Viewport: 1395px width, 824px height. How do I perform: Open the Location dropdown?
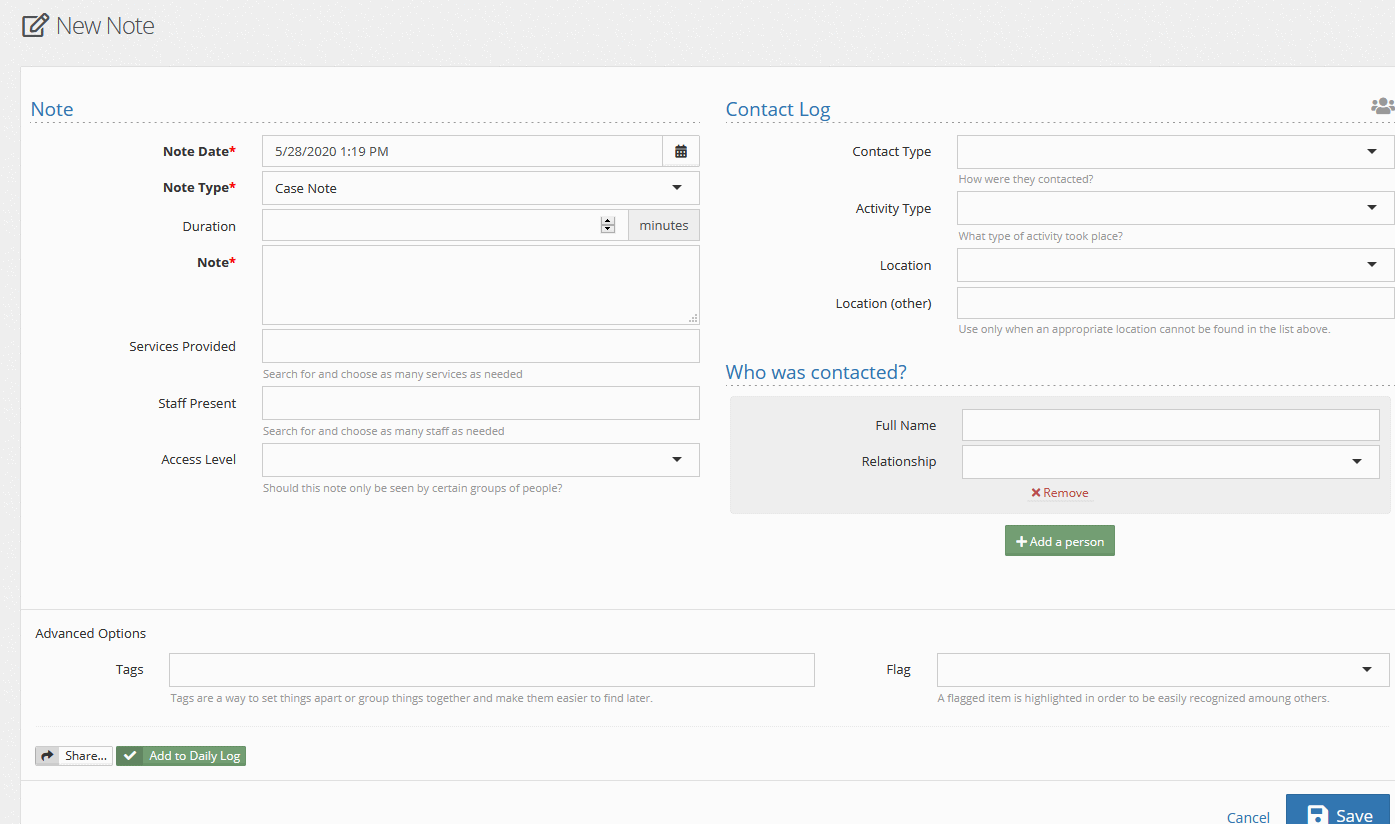tap(1371, 265)
